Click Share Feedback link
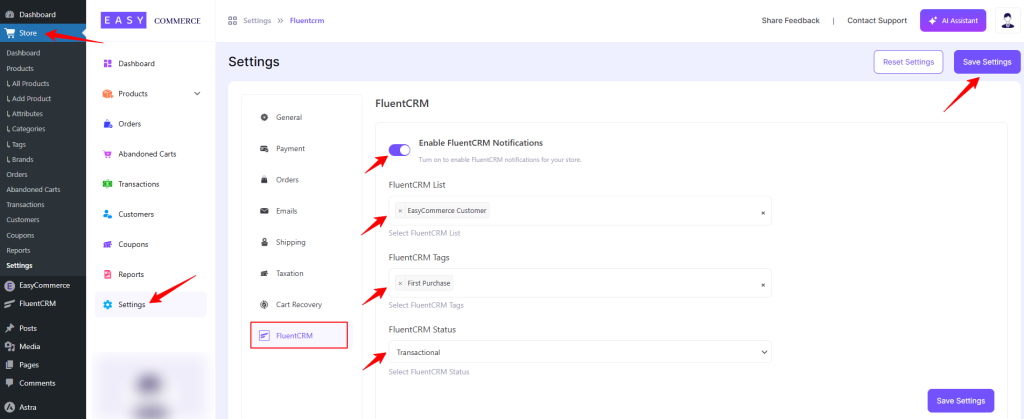1024x419 pixels. pyautogui.click(x=790, y=20)
